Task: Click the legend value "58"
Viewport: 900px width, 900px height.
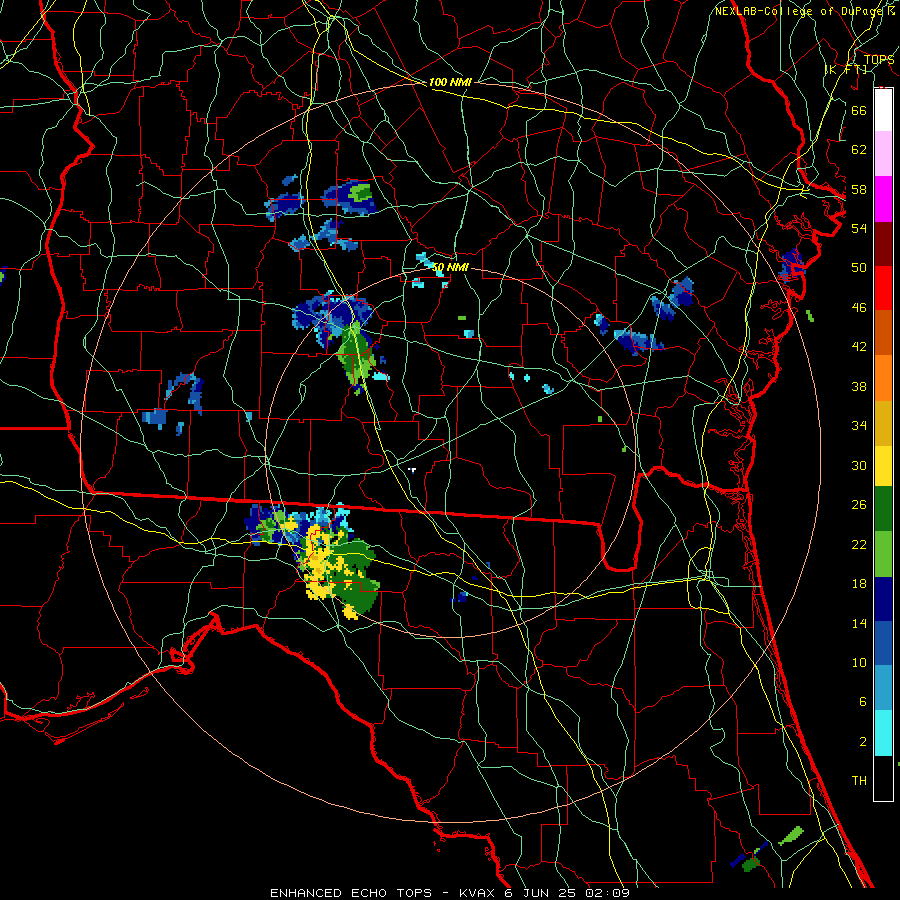Action: tap(859, 189)
